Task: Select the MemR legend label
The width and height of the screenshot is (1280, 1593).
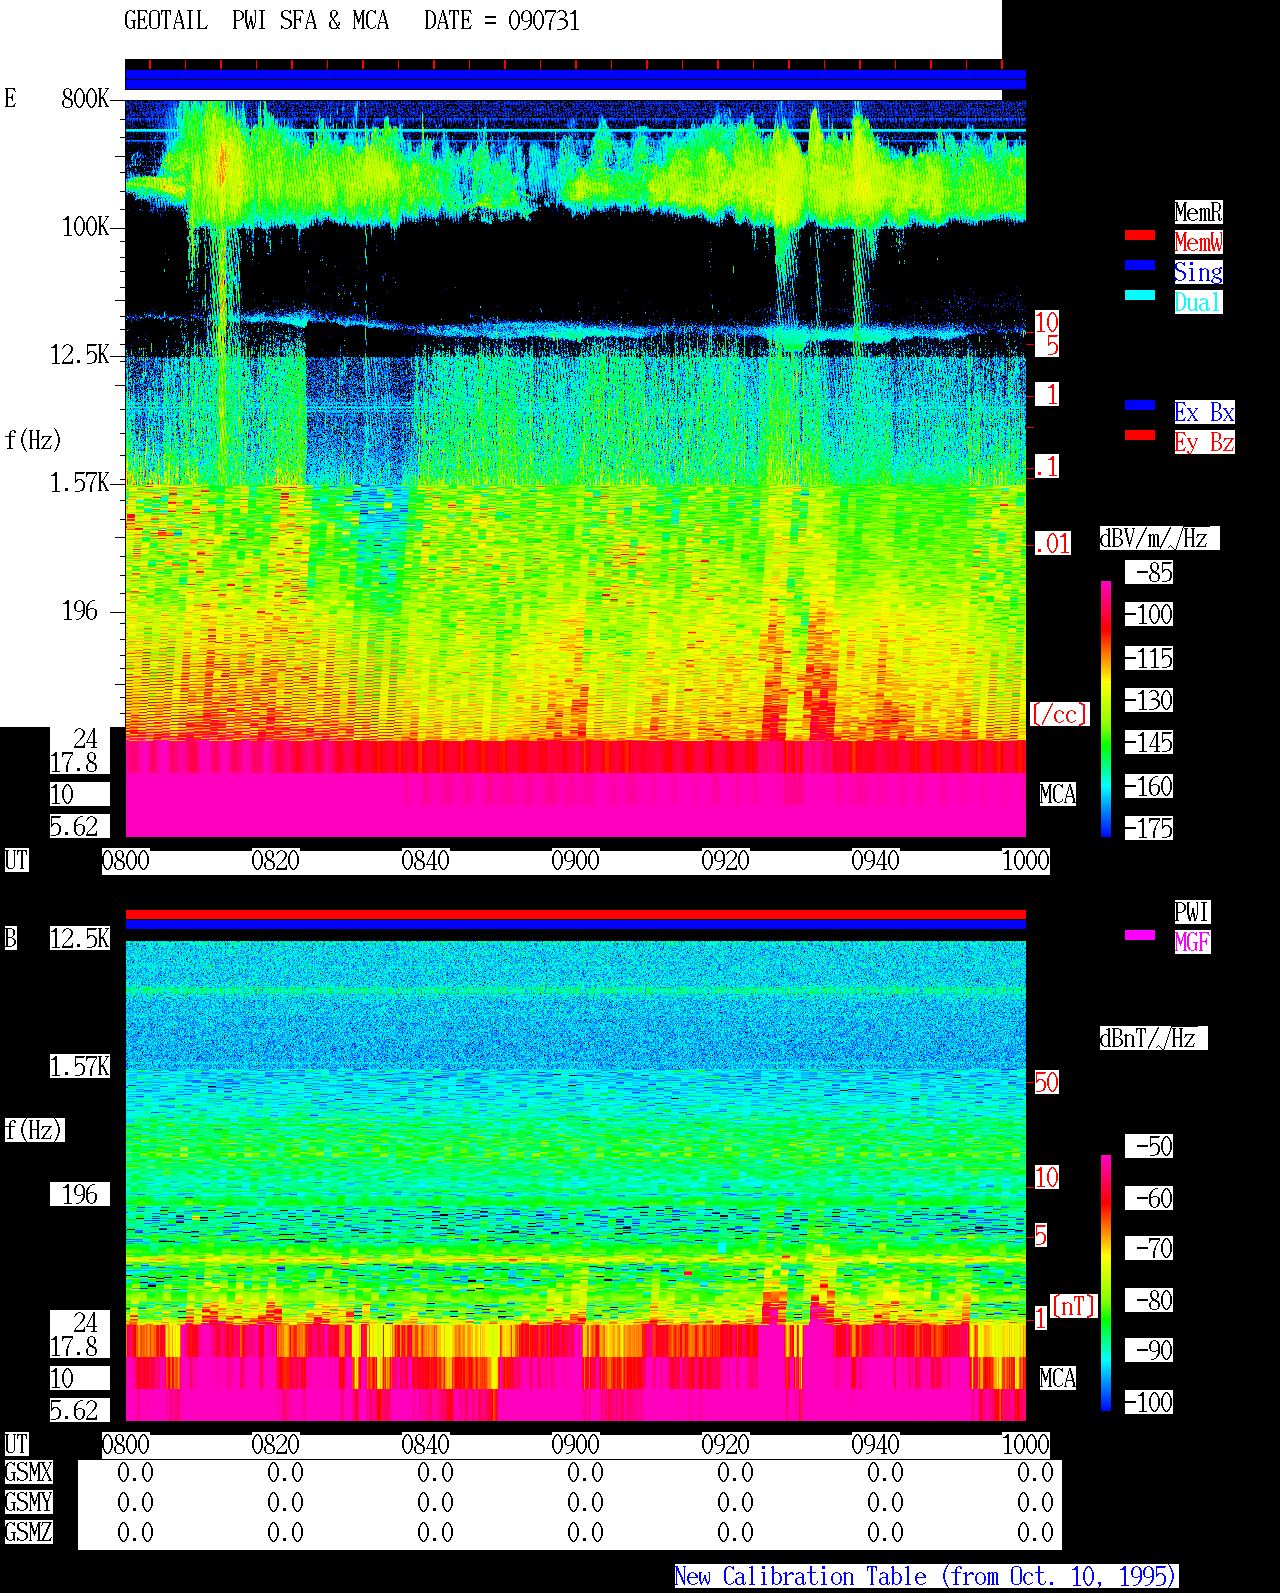Action: click(1198, 212)
